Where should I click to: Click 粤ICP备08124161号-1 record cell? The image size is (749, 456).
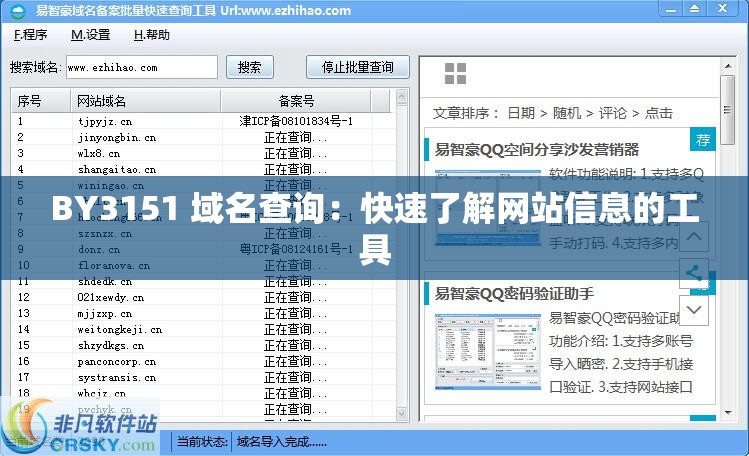click(296, 249)
